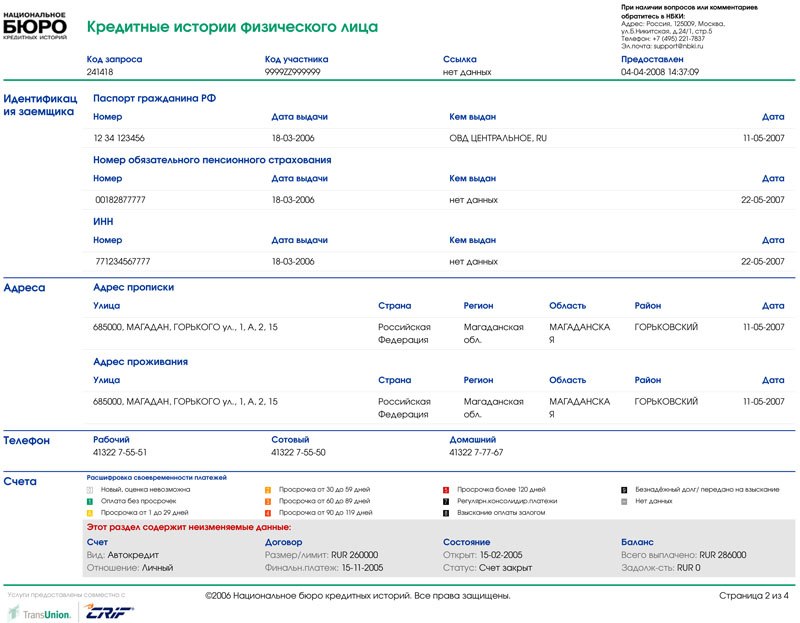This screenshot has width=800, height=623.
Task: Click the Национальное Бюро кредитных историй logo
Action: click(34, 26)
